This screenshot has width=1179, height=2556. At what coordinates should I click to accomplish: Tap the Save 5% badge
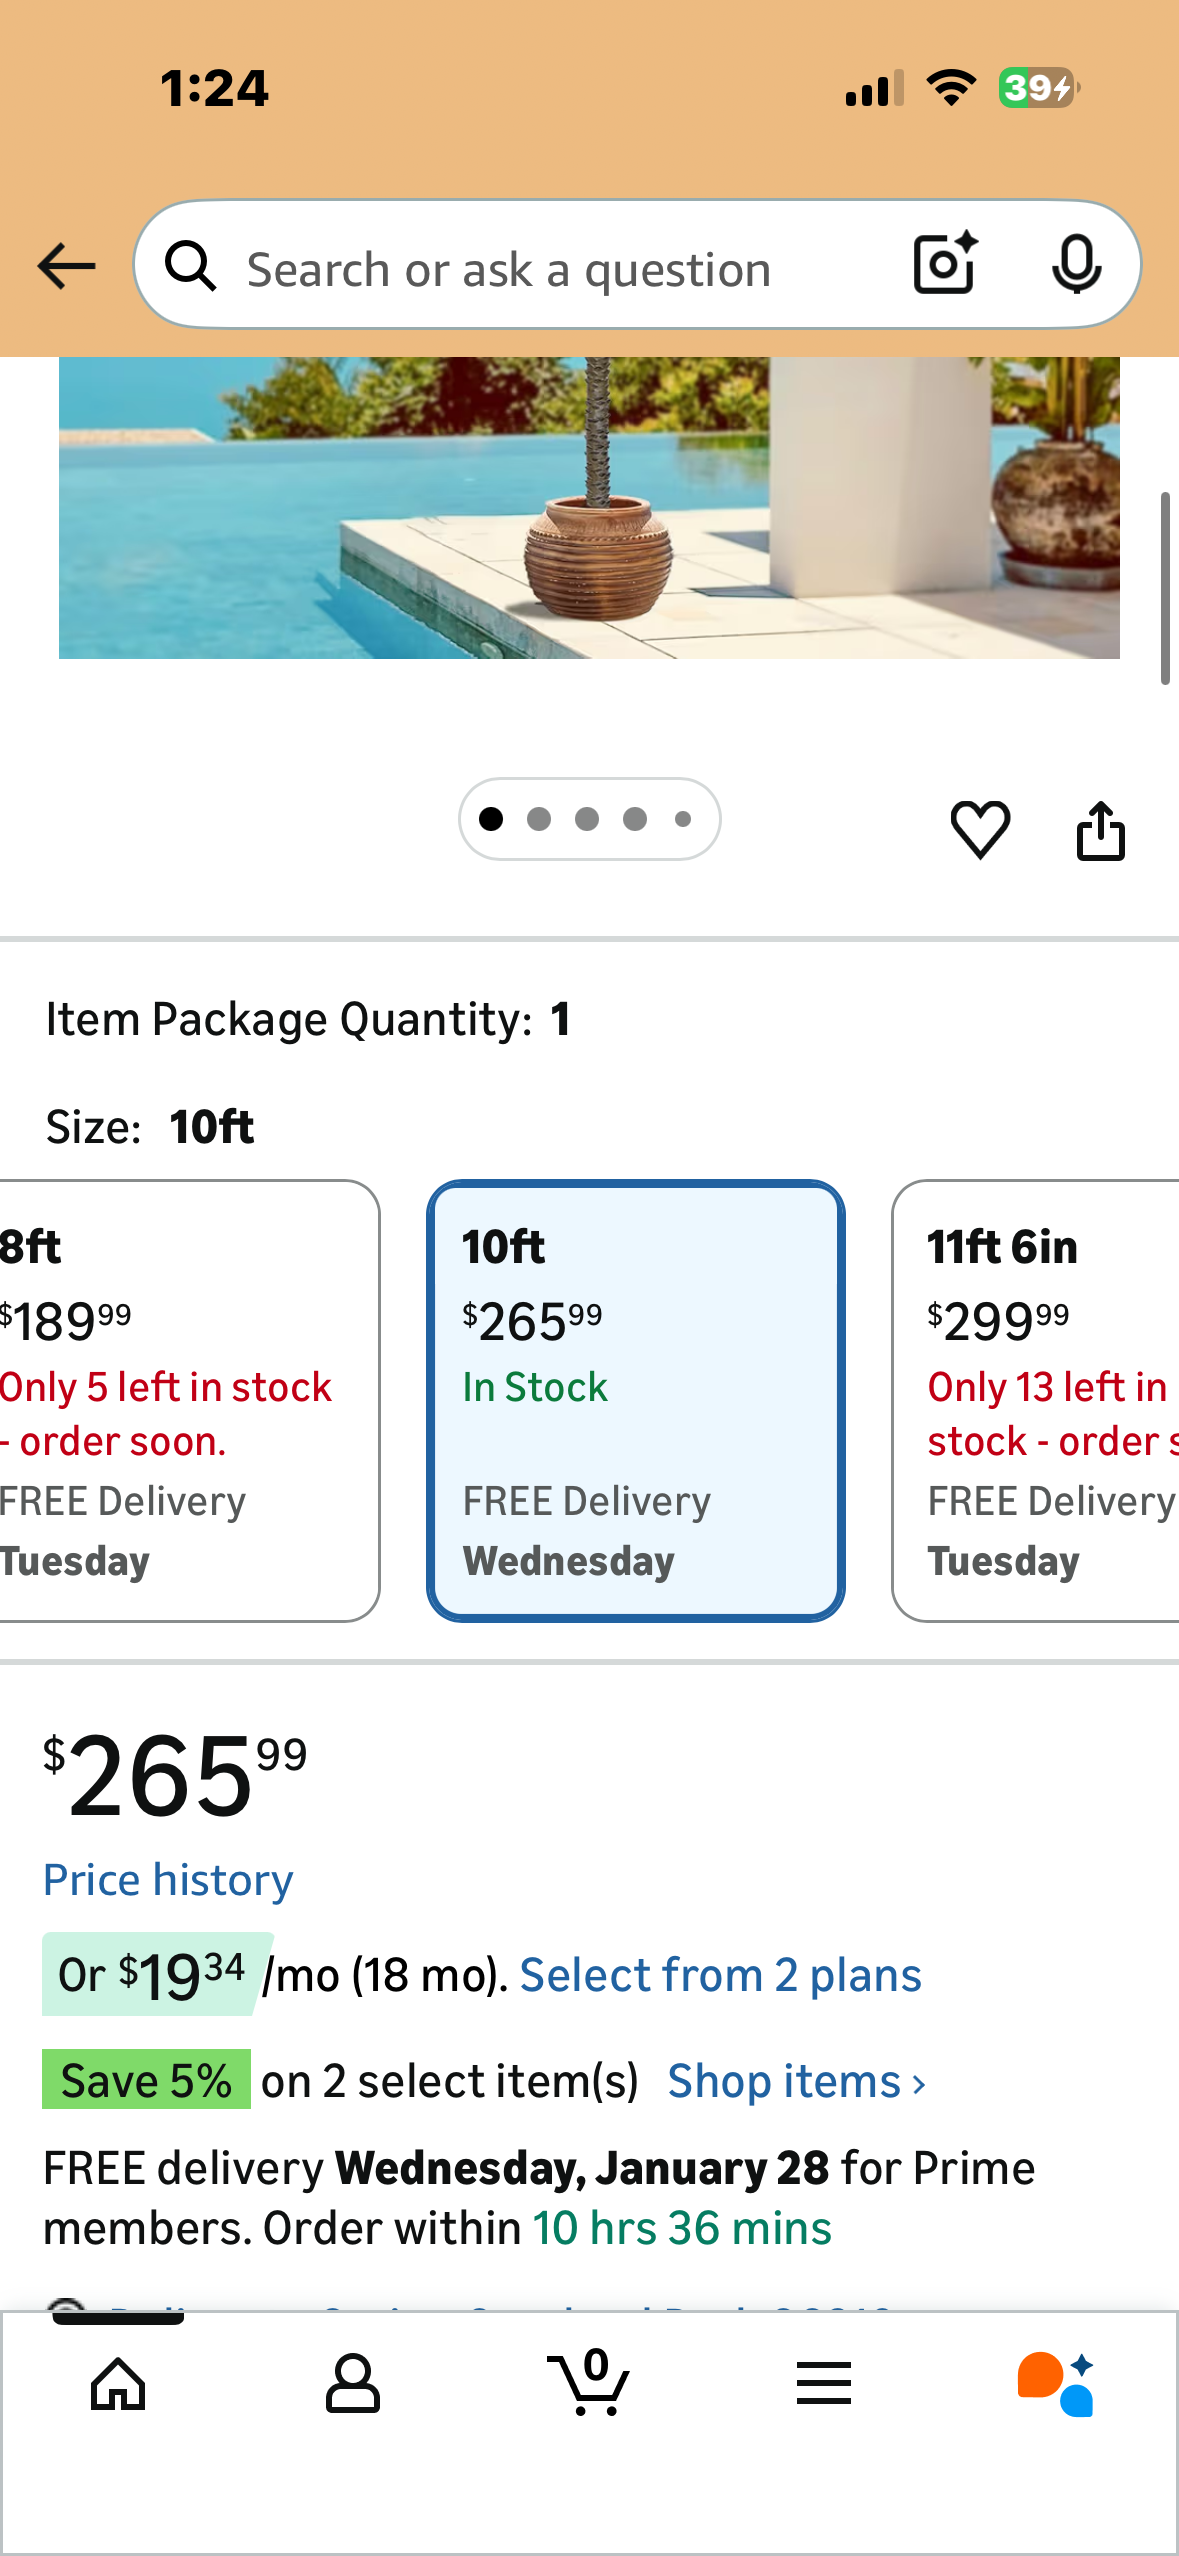(x=146, y=2080)
